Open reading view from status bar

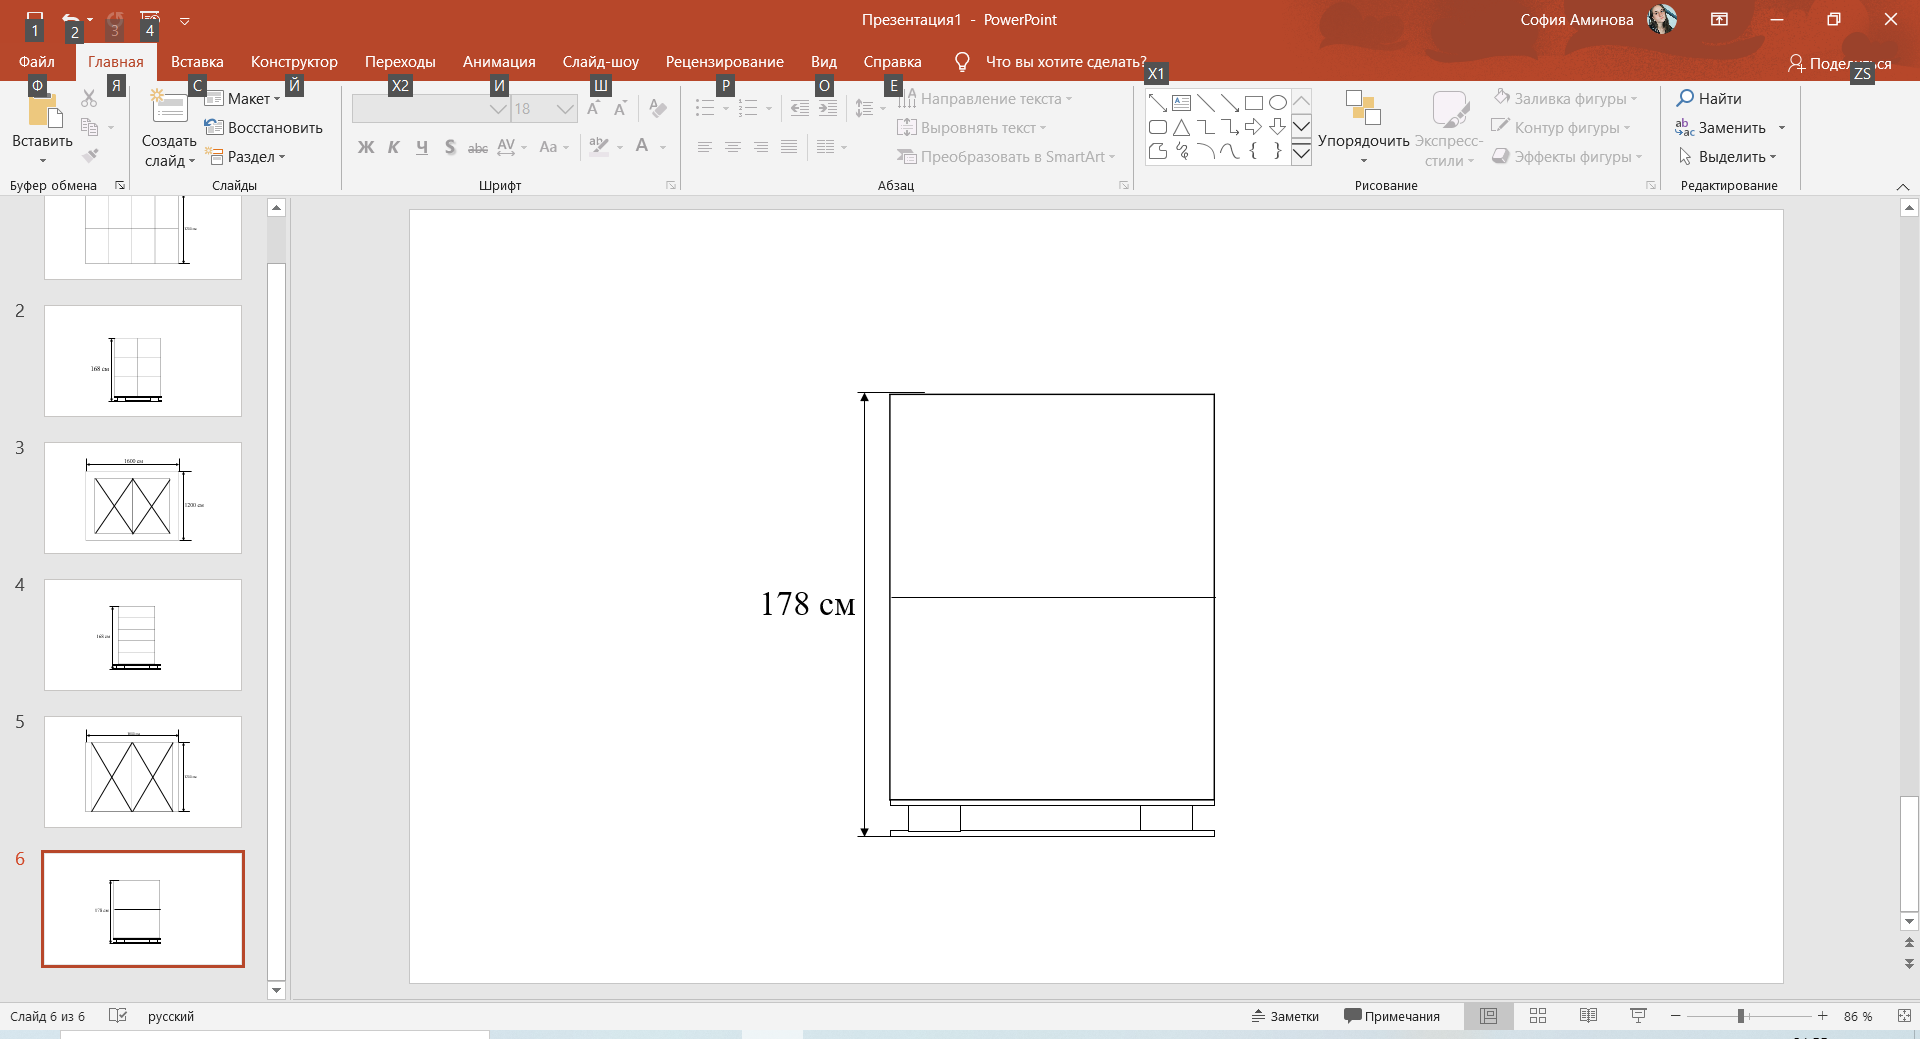click(x=1588, y=1016)
